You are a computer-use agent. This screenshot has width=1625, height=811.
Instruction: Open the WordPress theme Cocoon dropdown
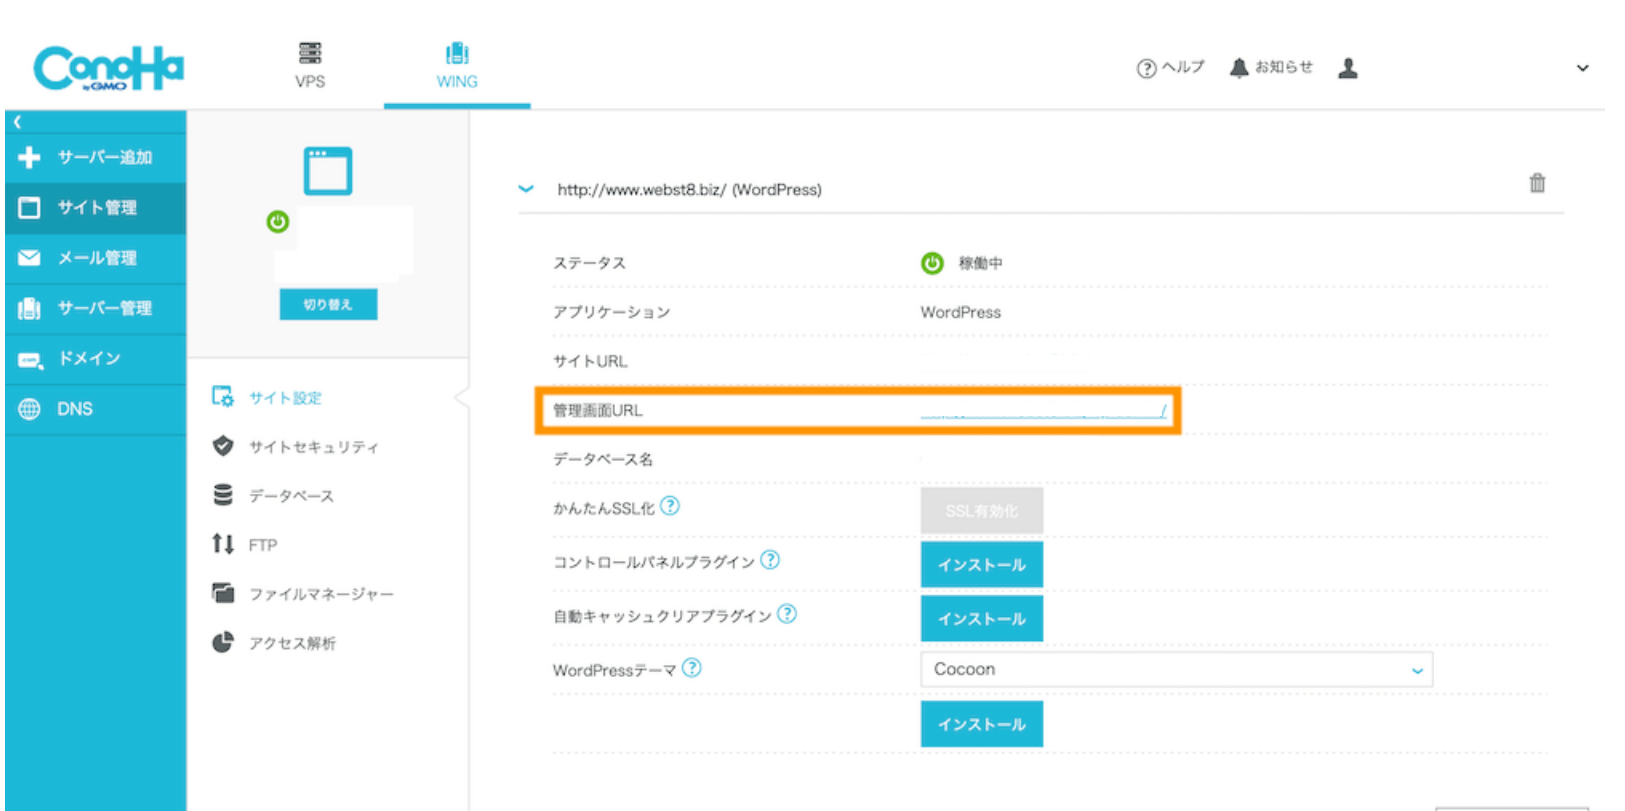click(1176, 669)
